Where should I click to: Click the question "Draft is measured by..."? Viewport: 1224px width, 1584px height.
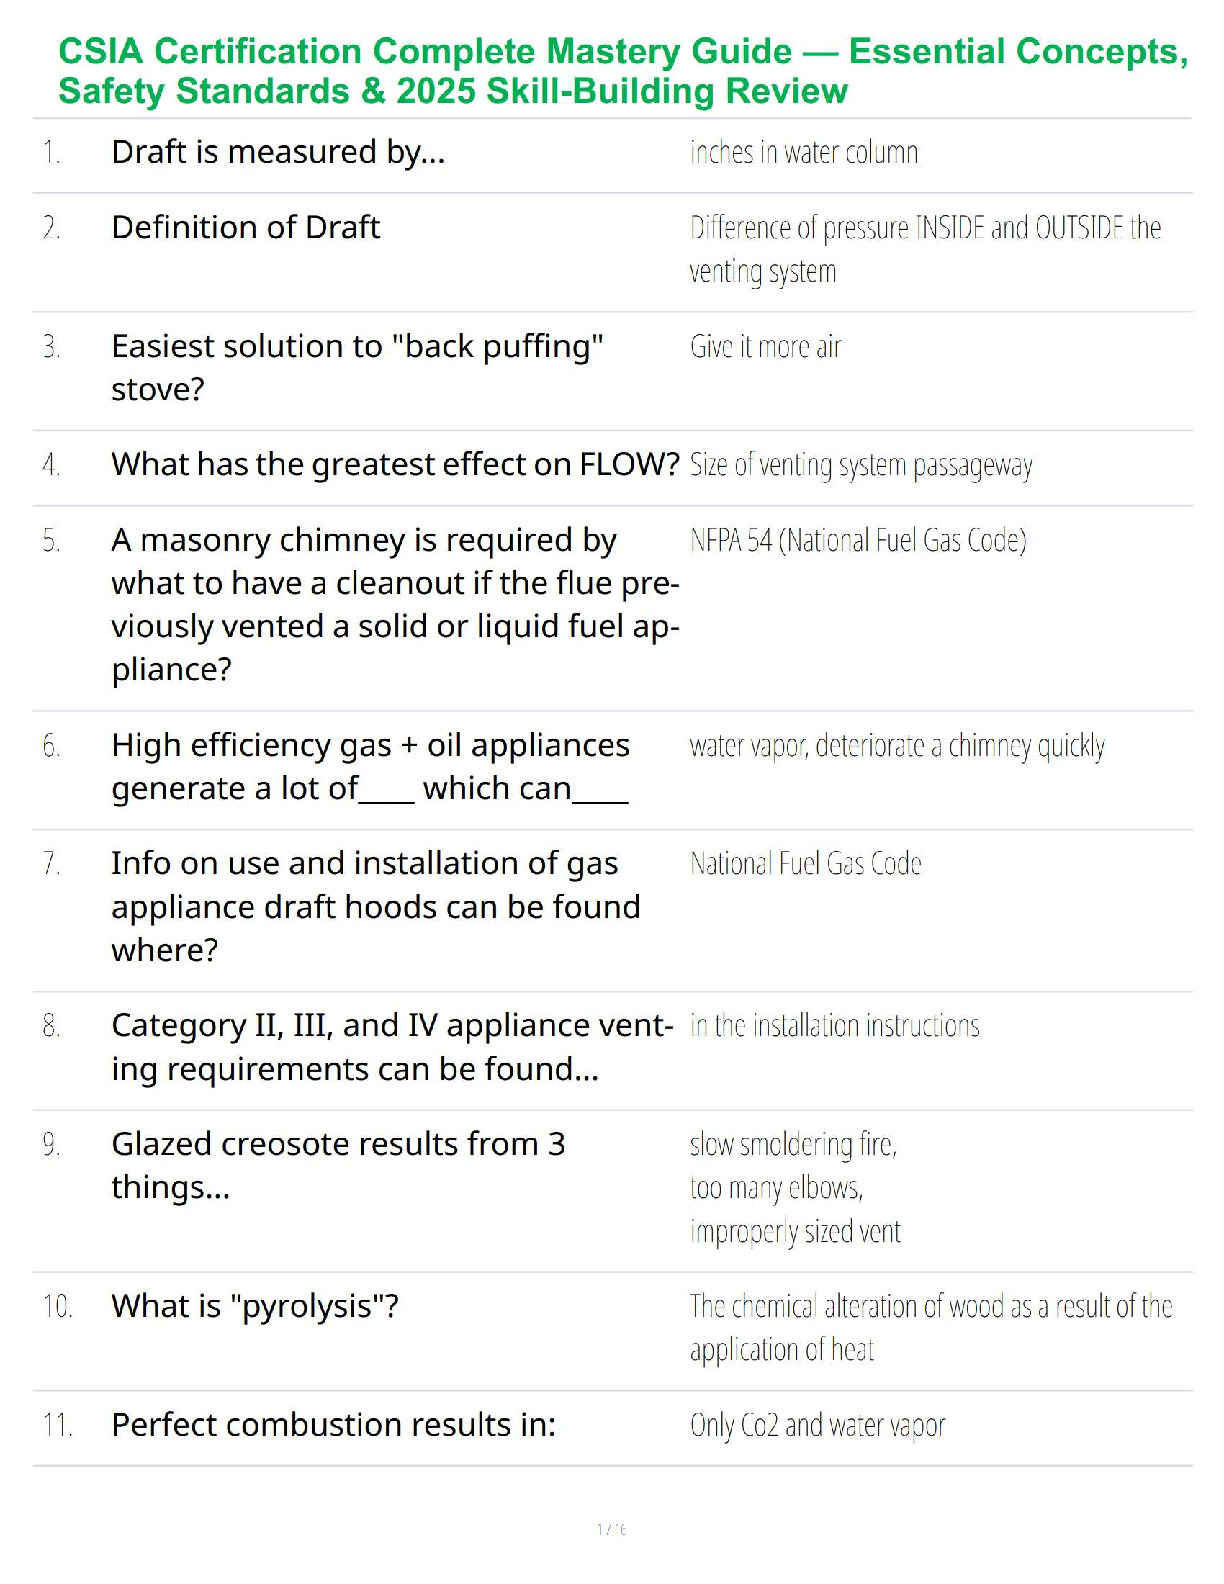278,152
